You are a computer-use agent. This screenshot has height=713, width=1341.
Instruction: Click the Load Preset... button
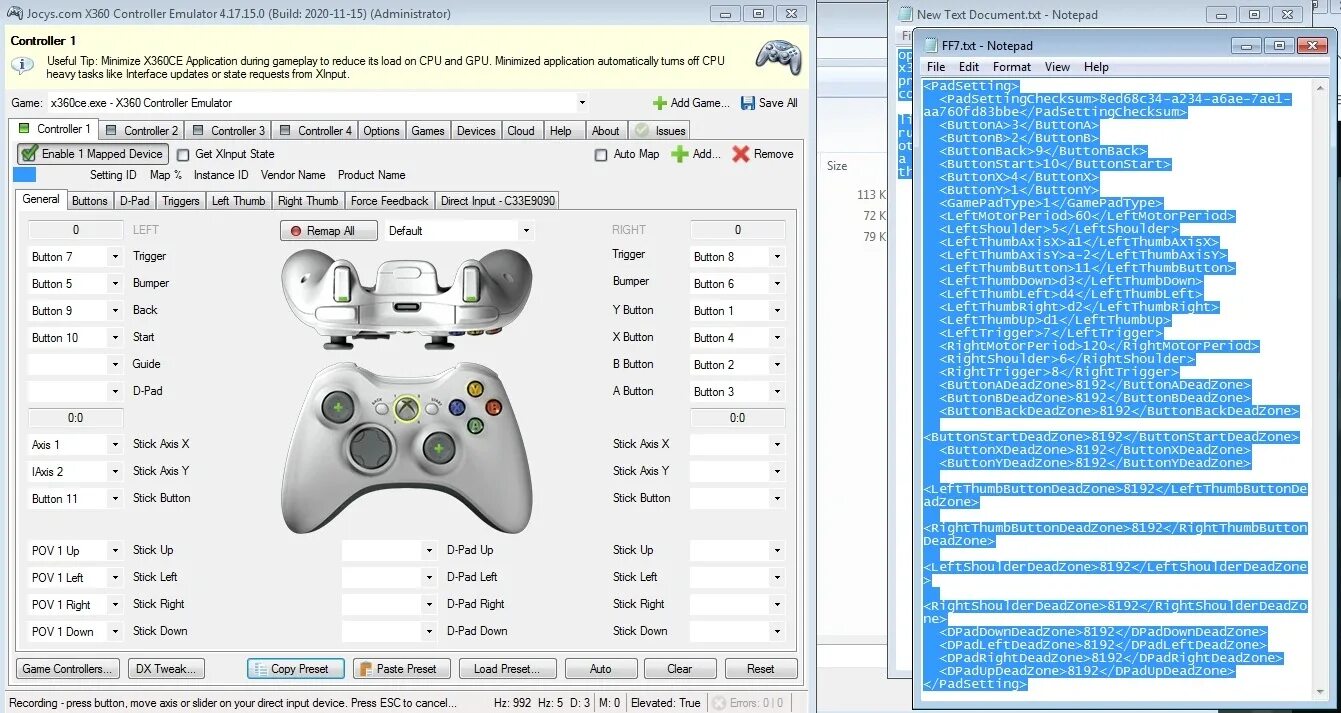(x=507, y=669)
